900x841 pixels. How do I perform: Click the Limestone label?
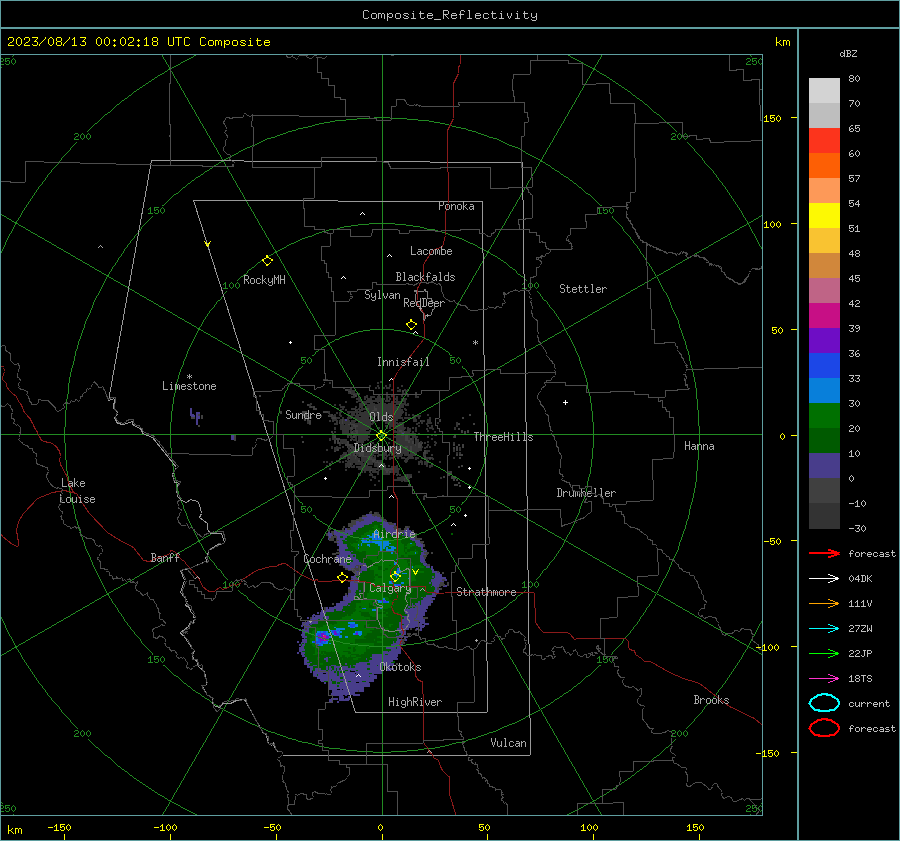(x=189, y=386)
